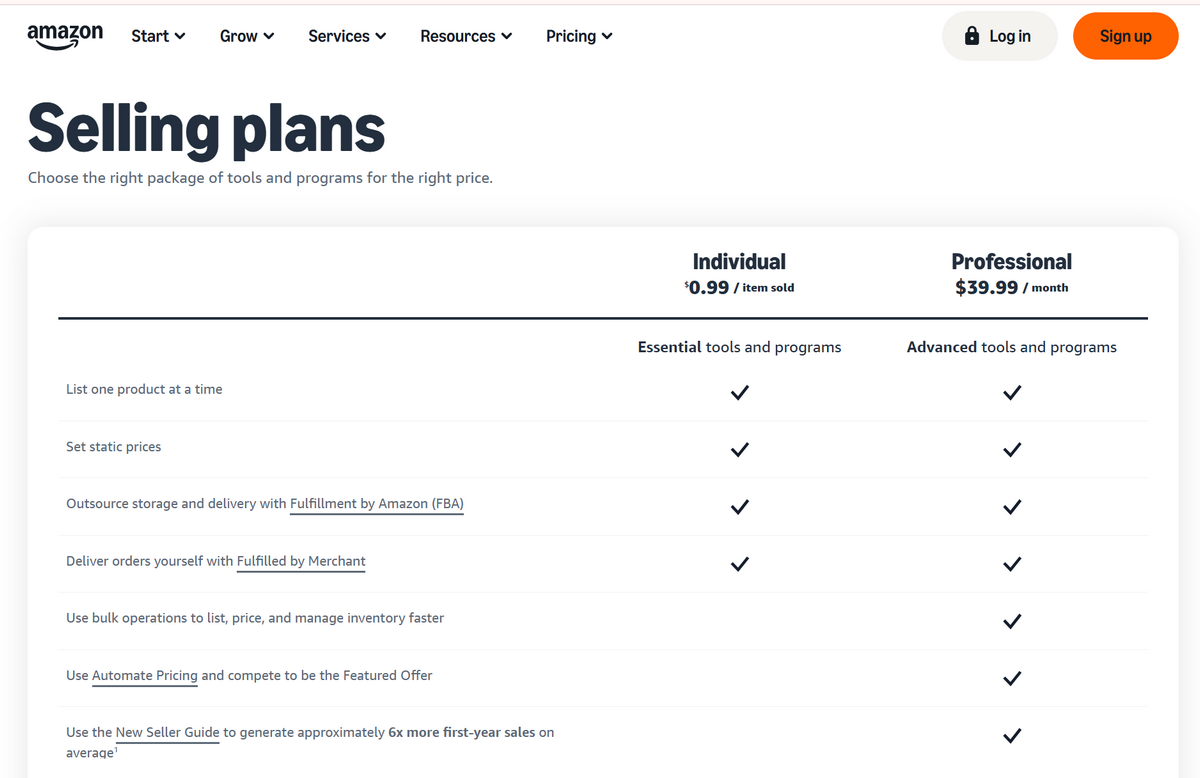Expand the Grow dropdown chevron
This screenshot has height=778, width=1200.
(268, 37)
